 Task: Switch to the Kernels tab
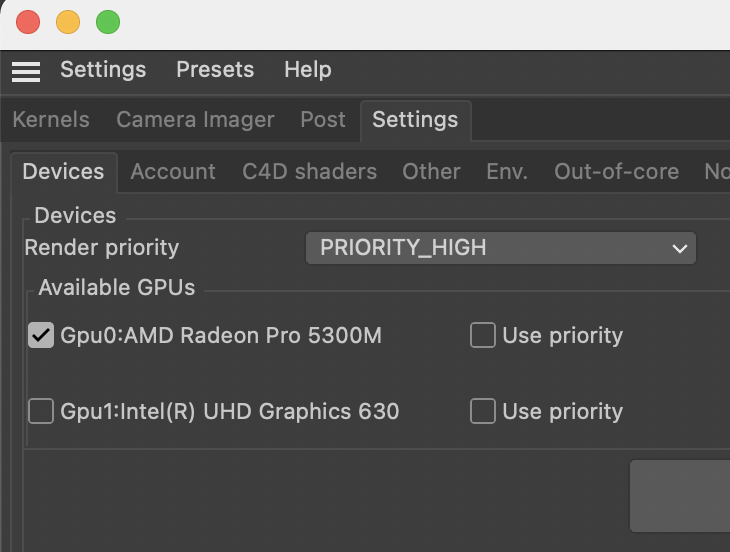51,120
